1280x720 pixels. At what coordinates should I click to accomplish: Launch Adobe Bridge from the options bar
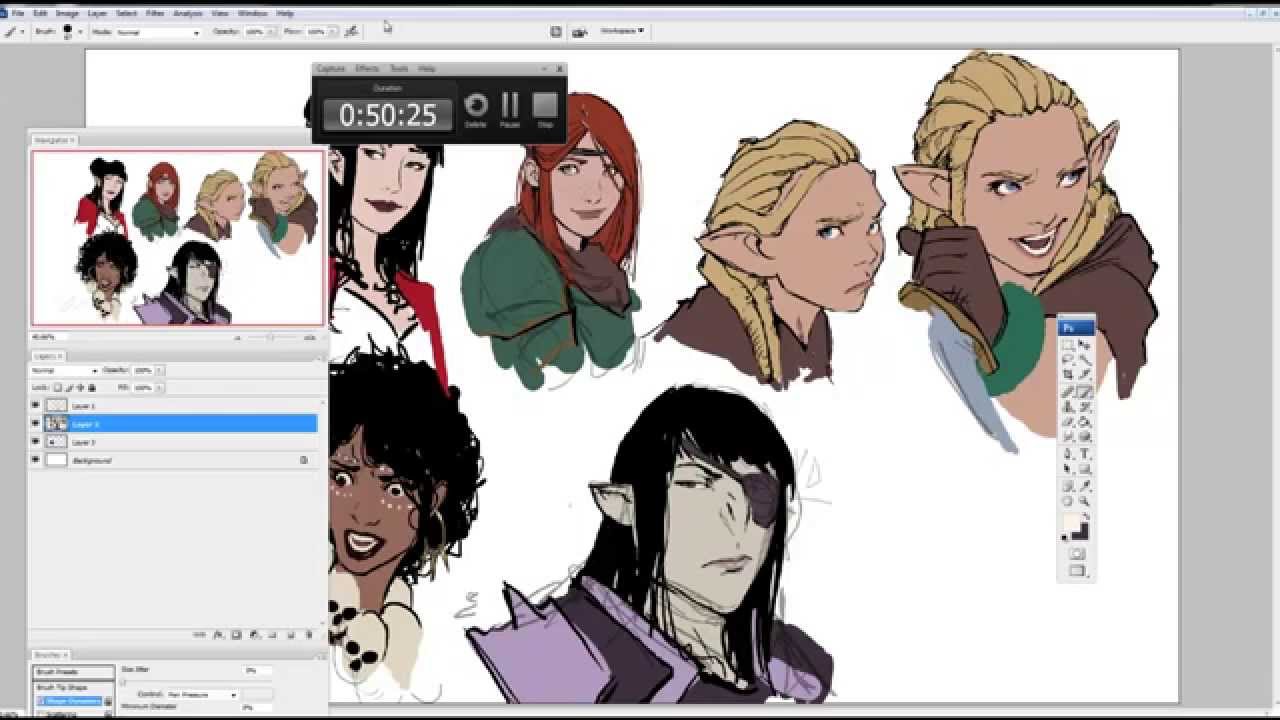coord(579,32)
